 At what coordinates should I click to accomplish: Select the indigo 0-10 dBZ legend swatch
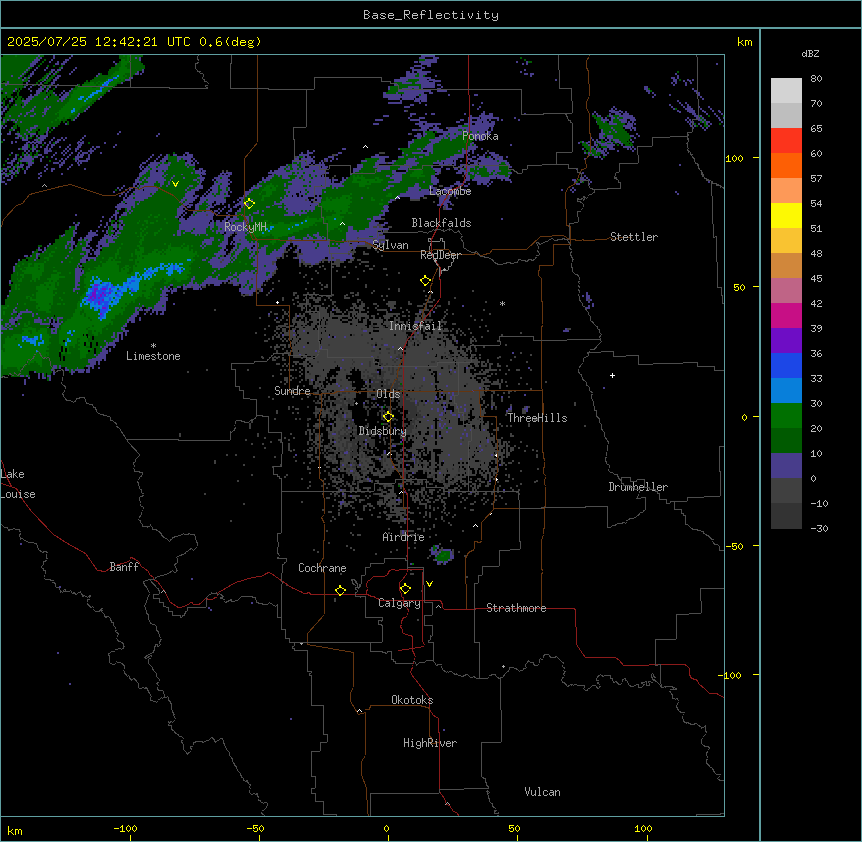point(786,466)
